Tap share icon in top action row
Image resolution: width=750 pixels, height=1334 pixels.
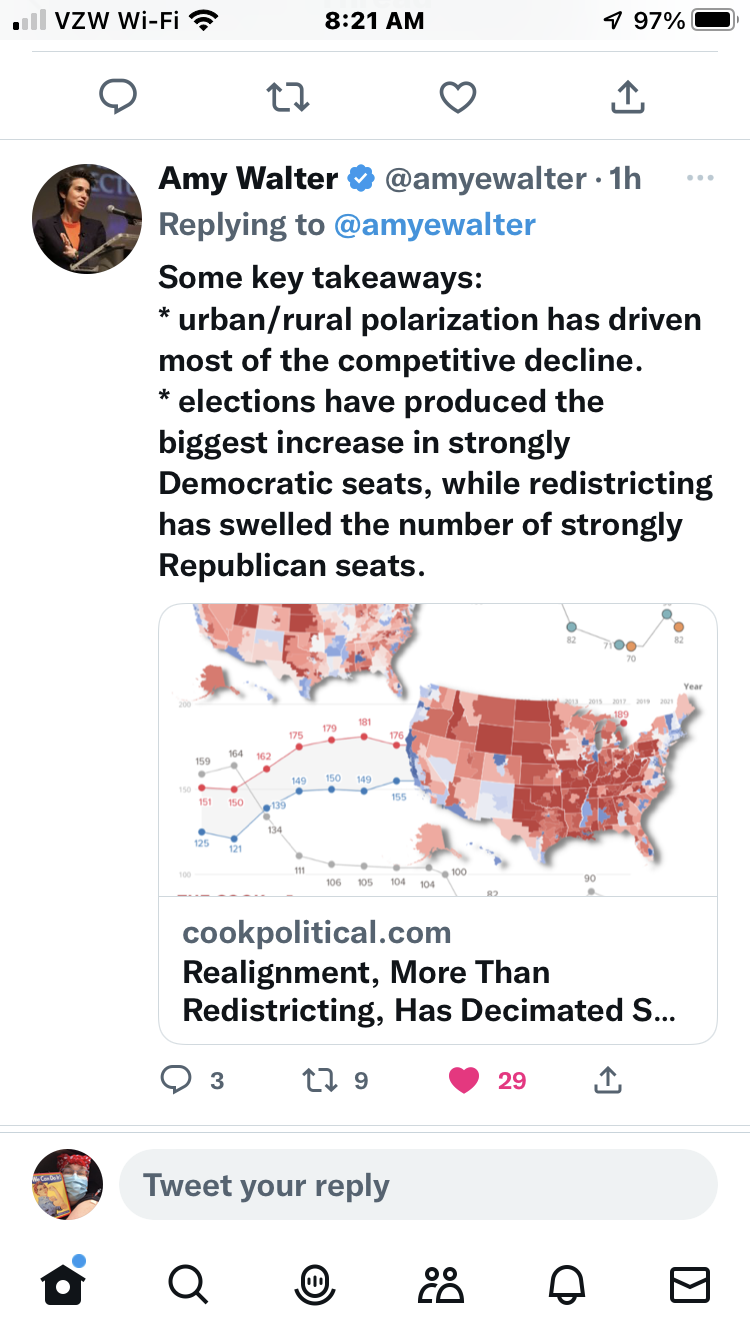coord(627,96)
